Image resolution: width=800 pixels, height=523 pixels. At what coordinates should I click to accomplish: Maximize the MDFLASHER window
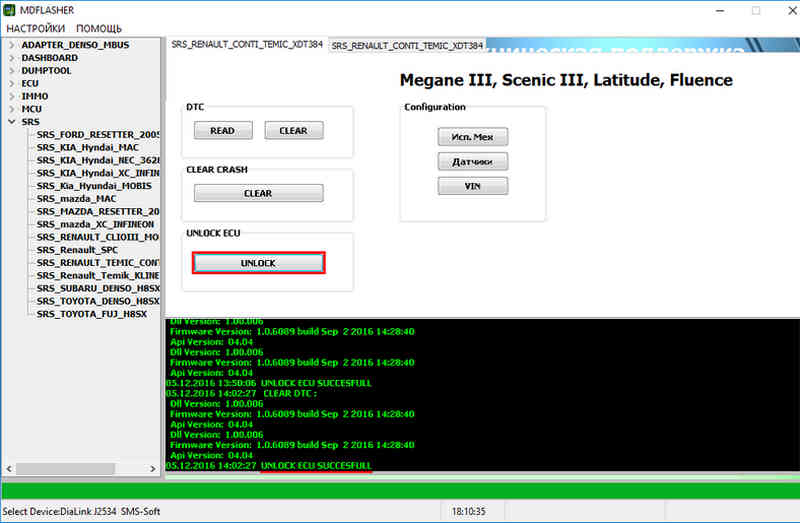756,11
